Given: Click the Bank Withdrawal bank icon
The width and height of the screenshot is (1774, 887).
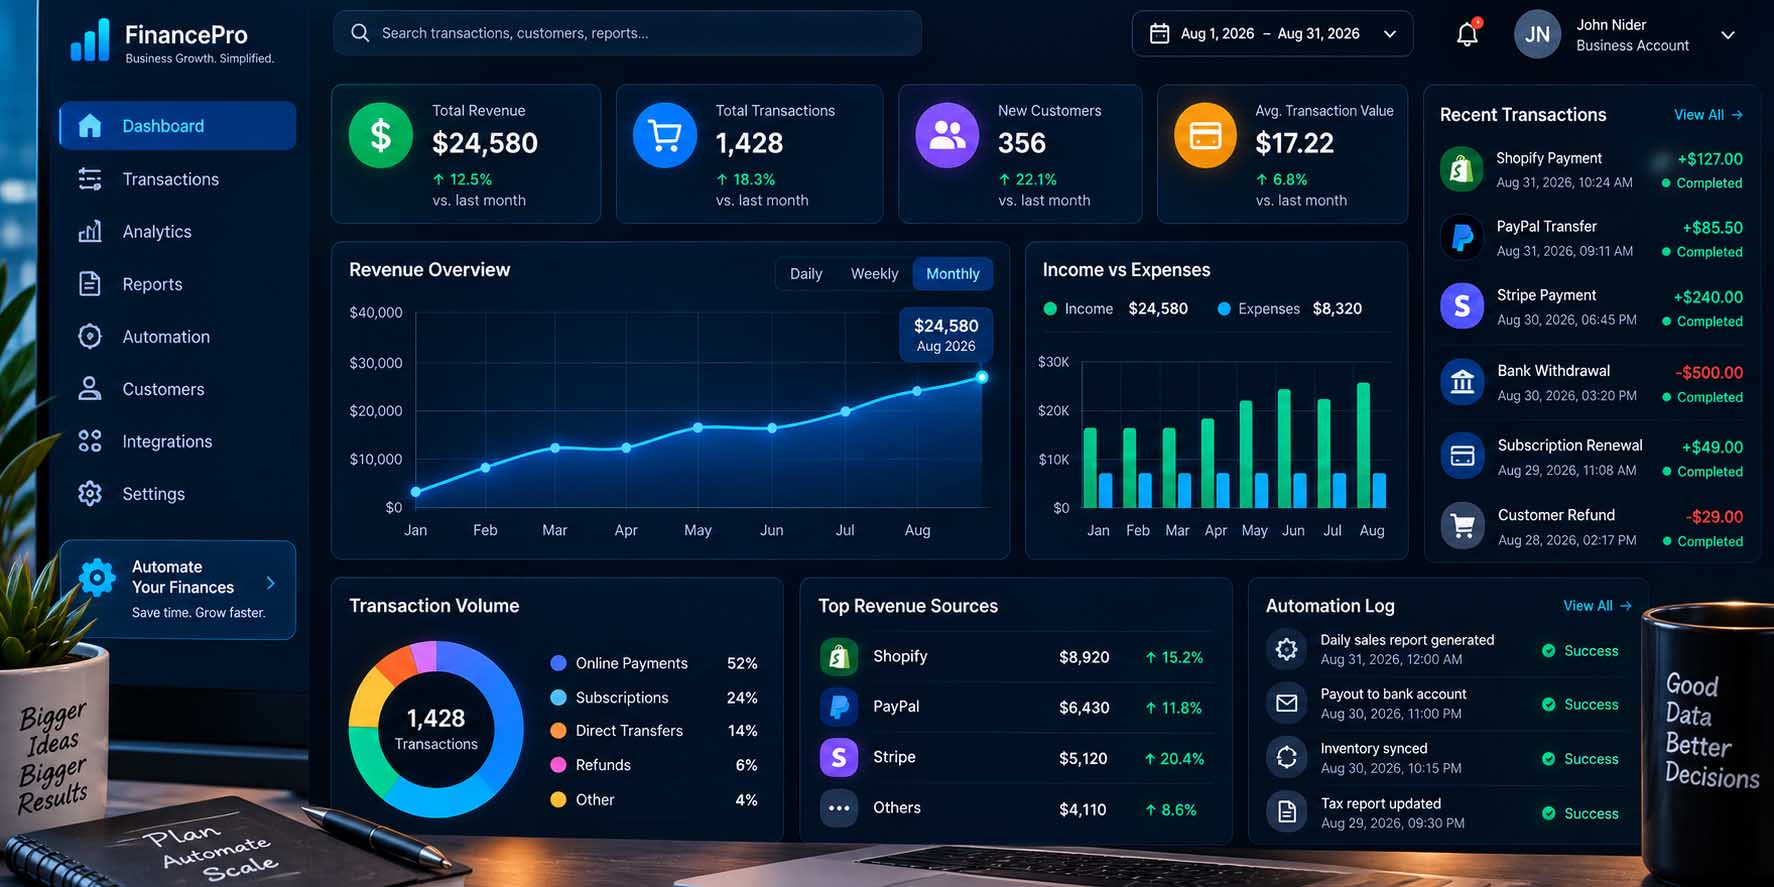Looking at the screenshot, I should click(x=1462, y=382).
